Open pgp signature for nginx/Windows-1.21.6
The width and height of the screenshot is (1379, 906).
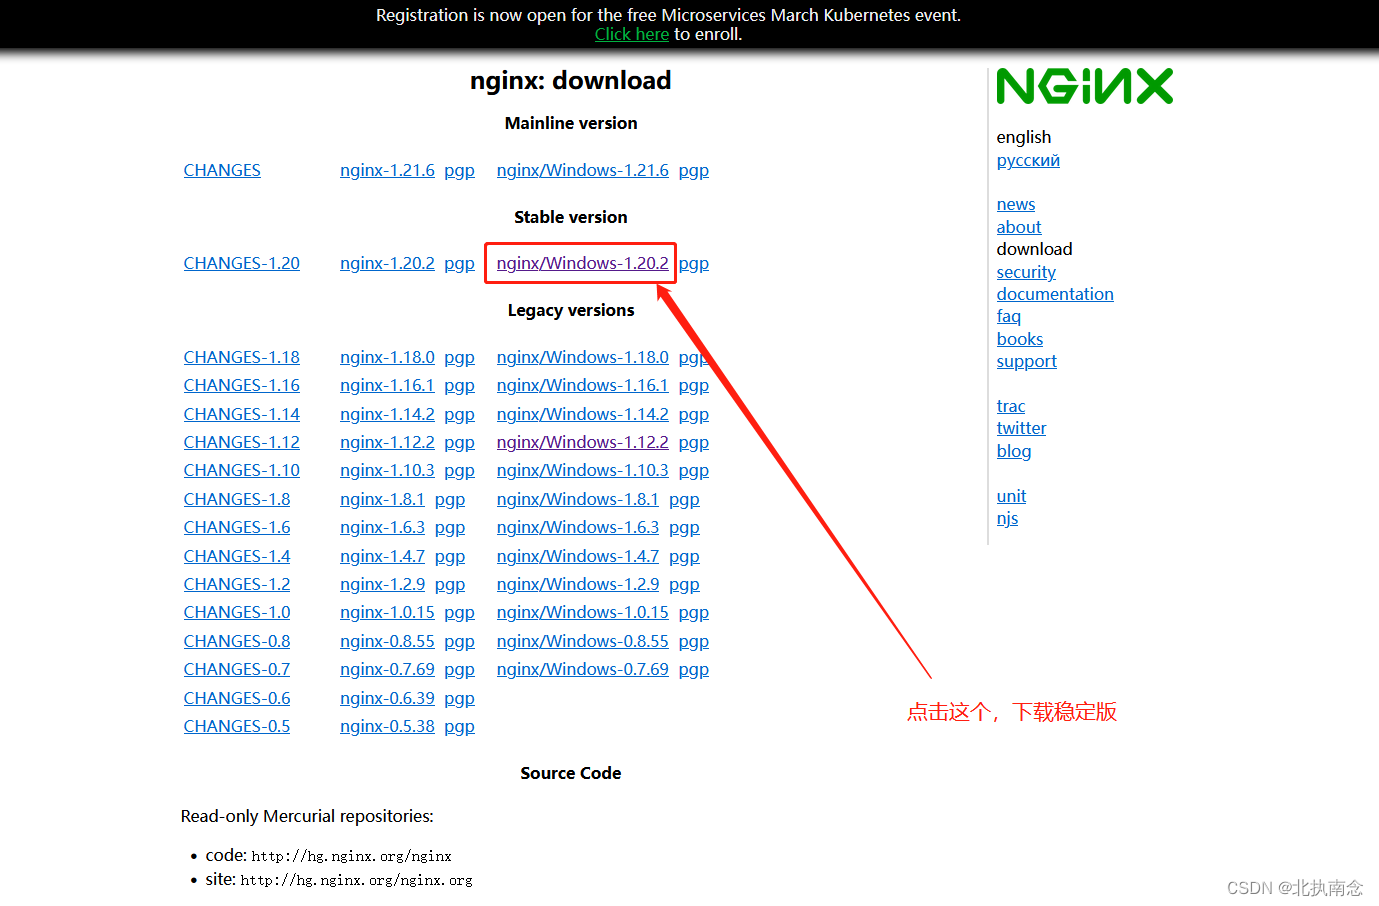(x=693, y=170)
